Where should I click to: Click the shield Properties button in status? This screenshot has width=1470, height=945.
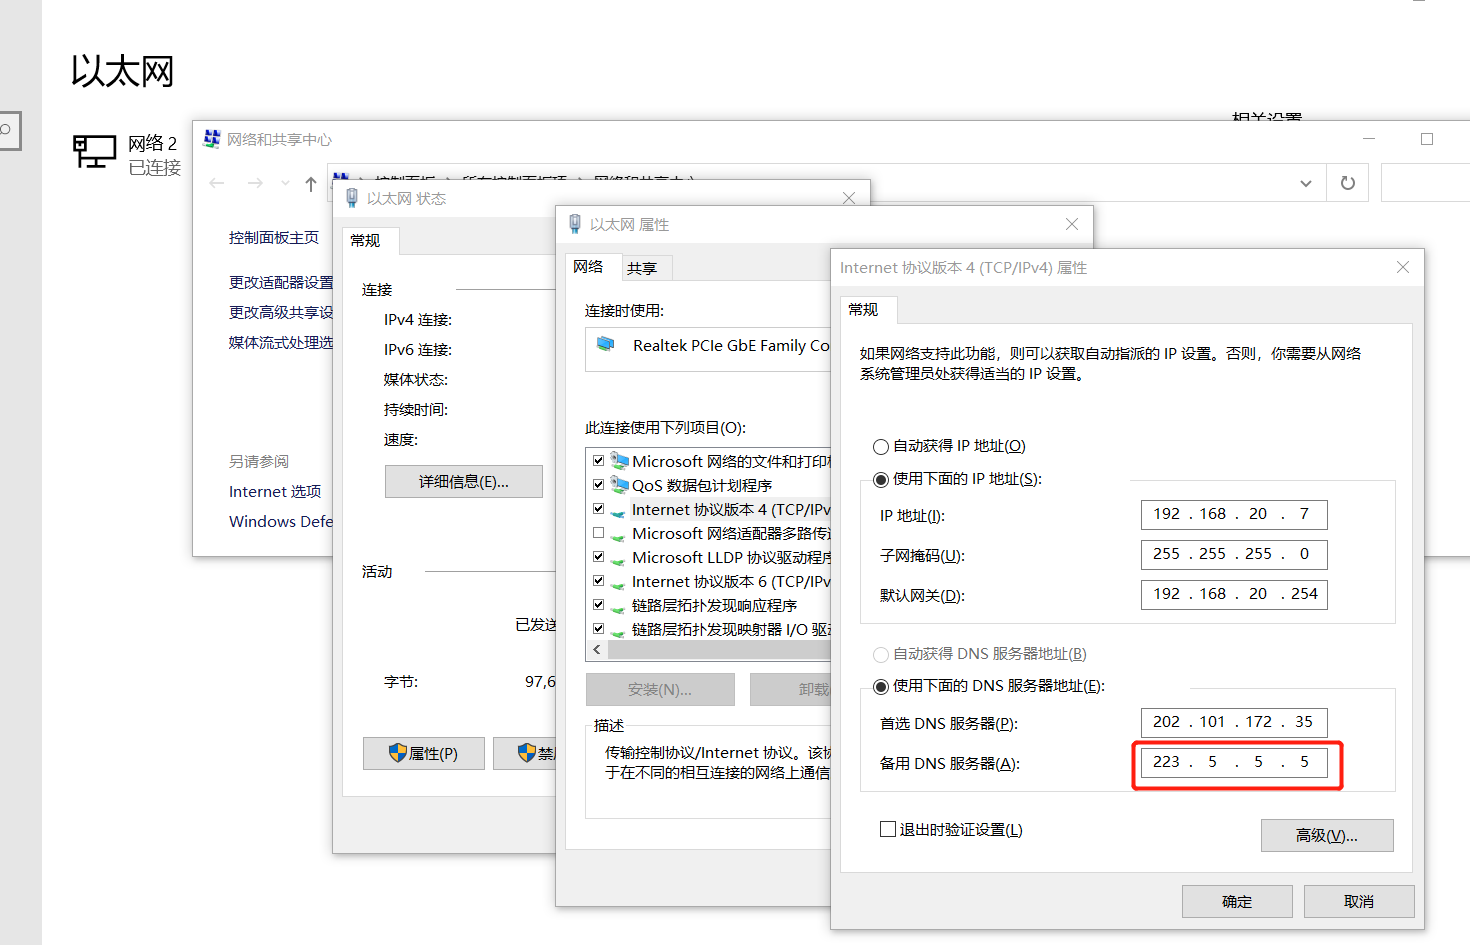pyautogui.click(x=424, y=753)
